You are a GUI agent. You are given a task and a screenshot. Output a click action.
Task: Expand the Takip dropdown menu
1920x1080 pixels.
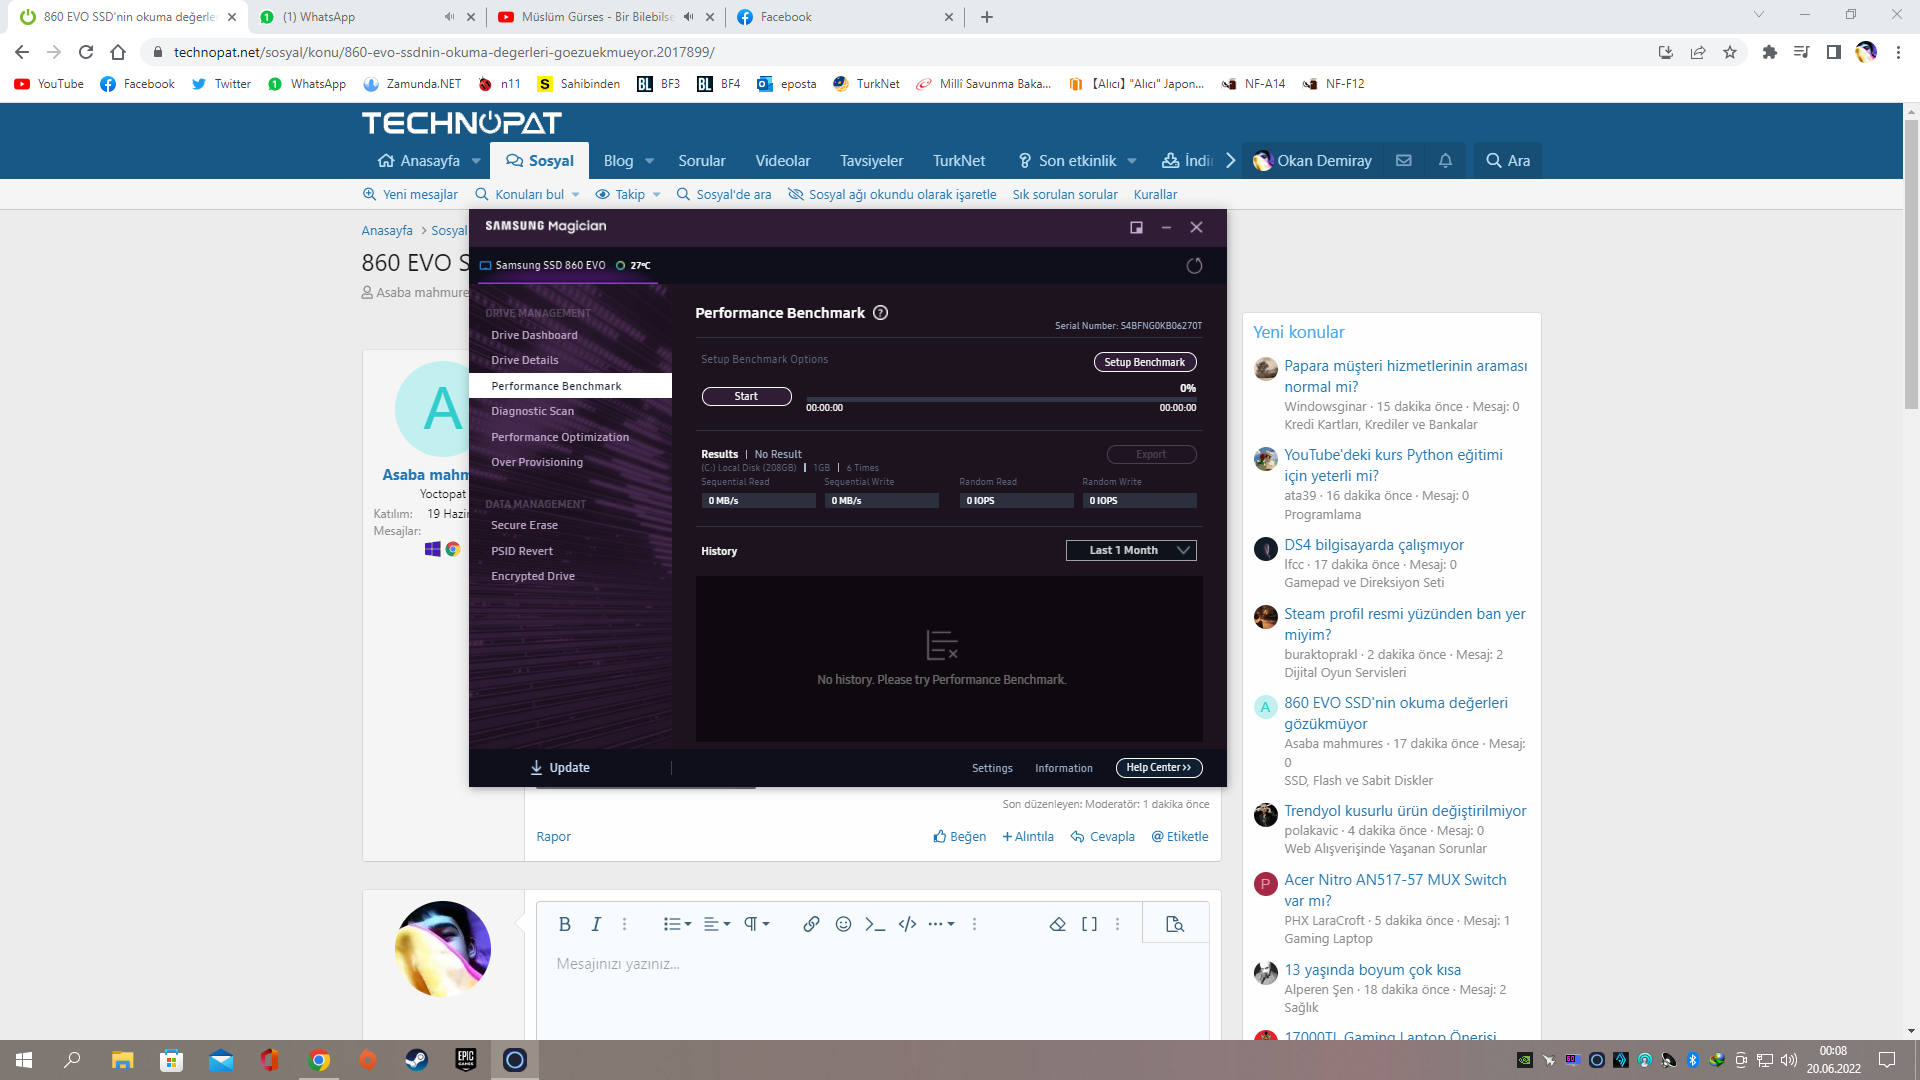(x=656, y=195)
